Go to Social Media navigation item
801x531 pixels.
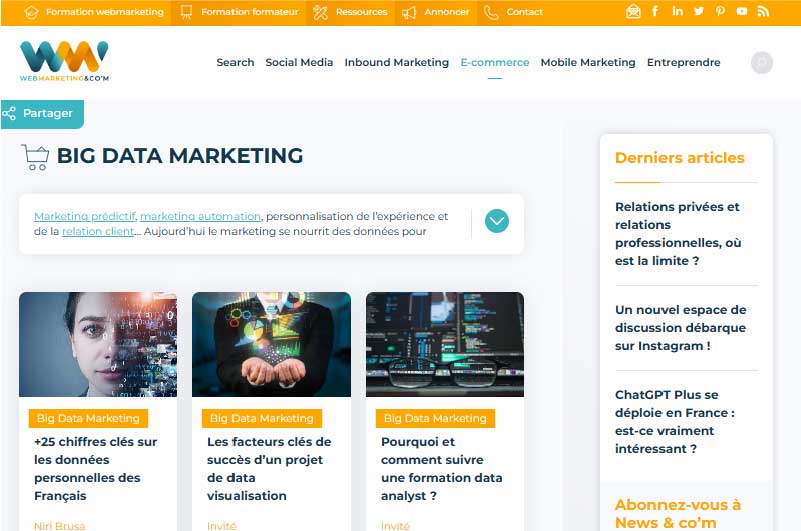299,62
